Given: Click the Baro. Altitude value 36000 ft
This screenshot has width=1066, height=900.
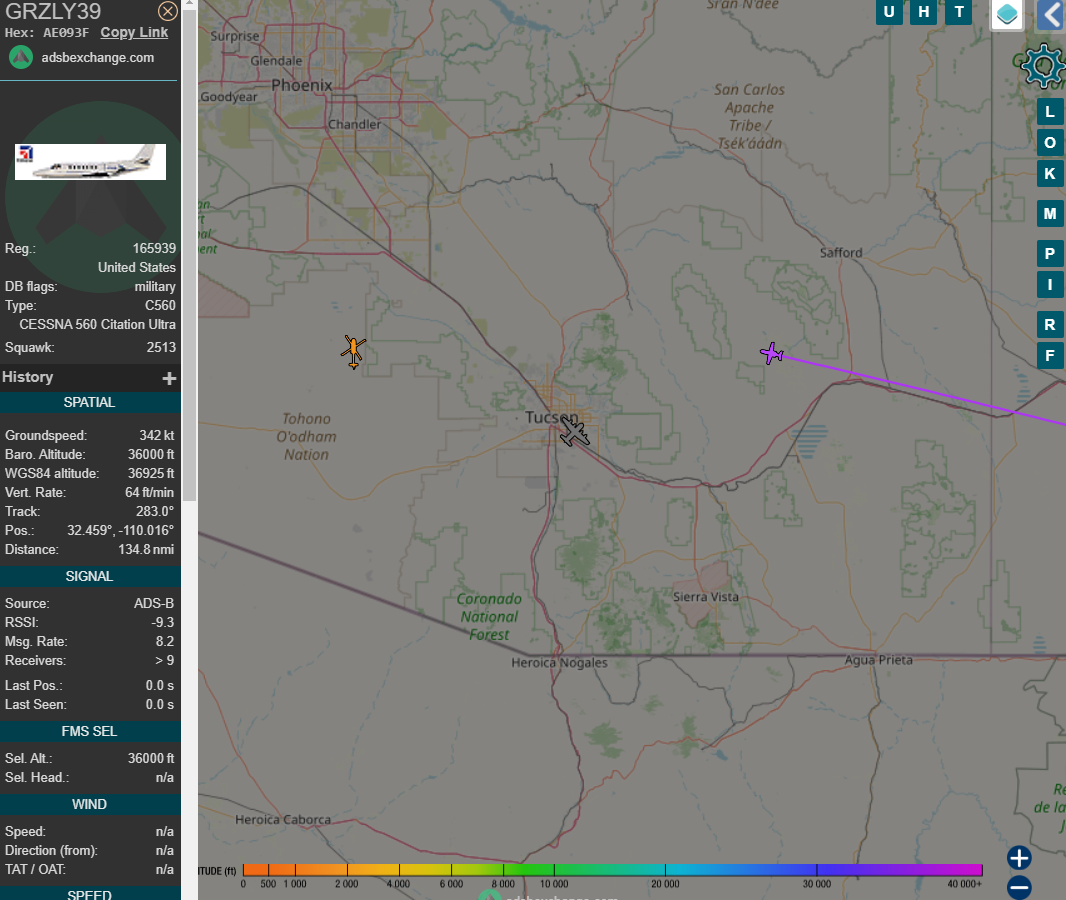Looking at the screenshot, I should coord(151,454).
